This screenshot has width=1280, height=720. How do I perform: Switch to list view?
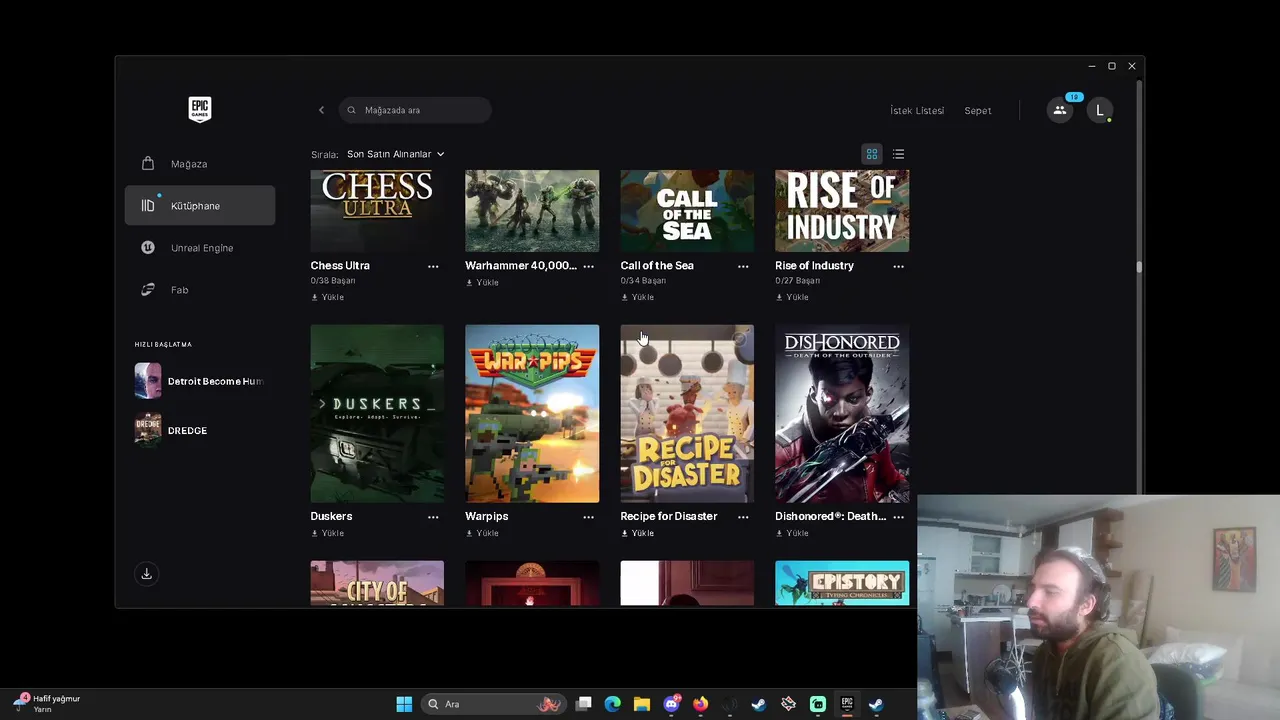[898, 154]
